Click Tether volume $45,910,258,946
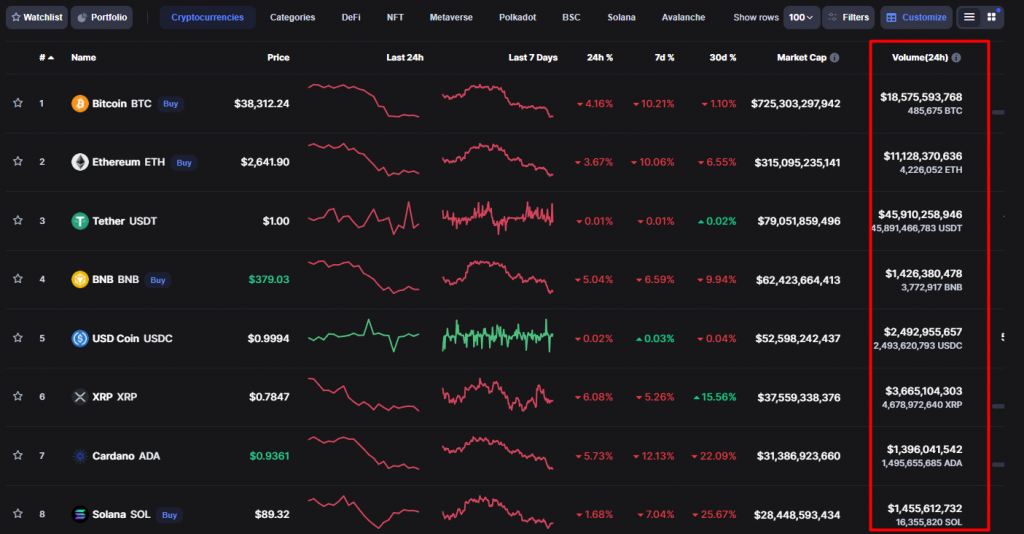This screenshot has width=1024, height=534. click(920, 214)
